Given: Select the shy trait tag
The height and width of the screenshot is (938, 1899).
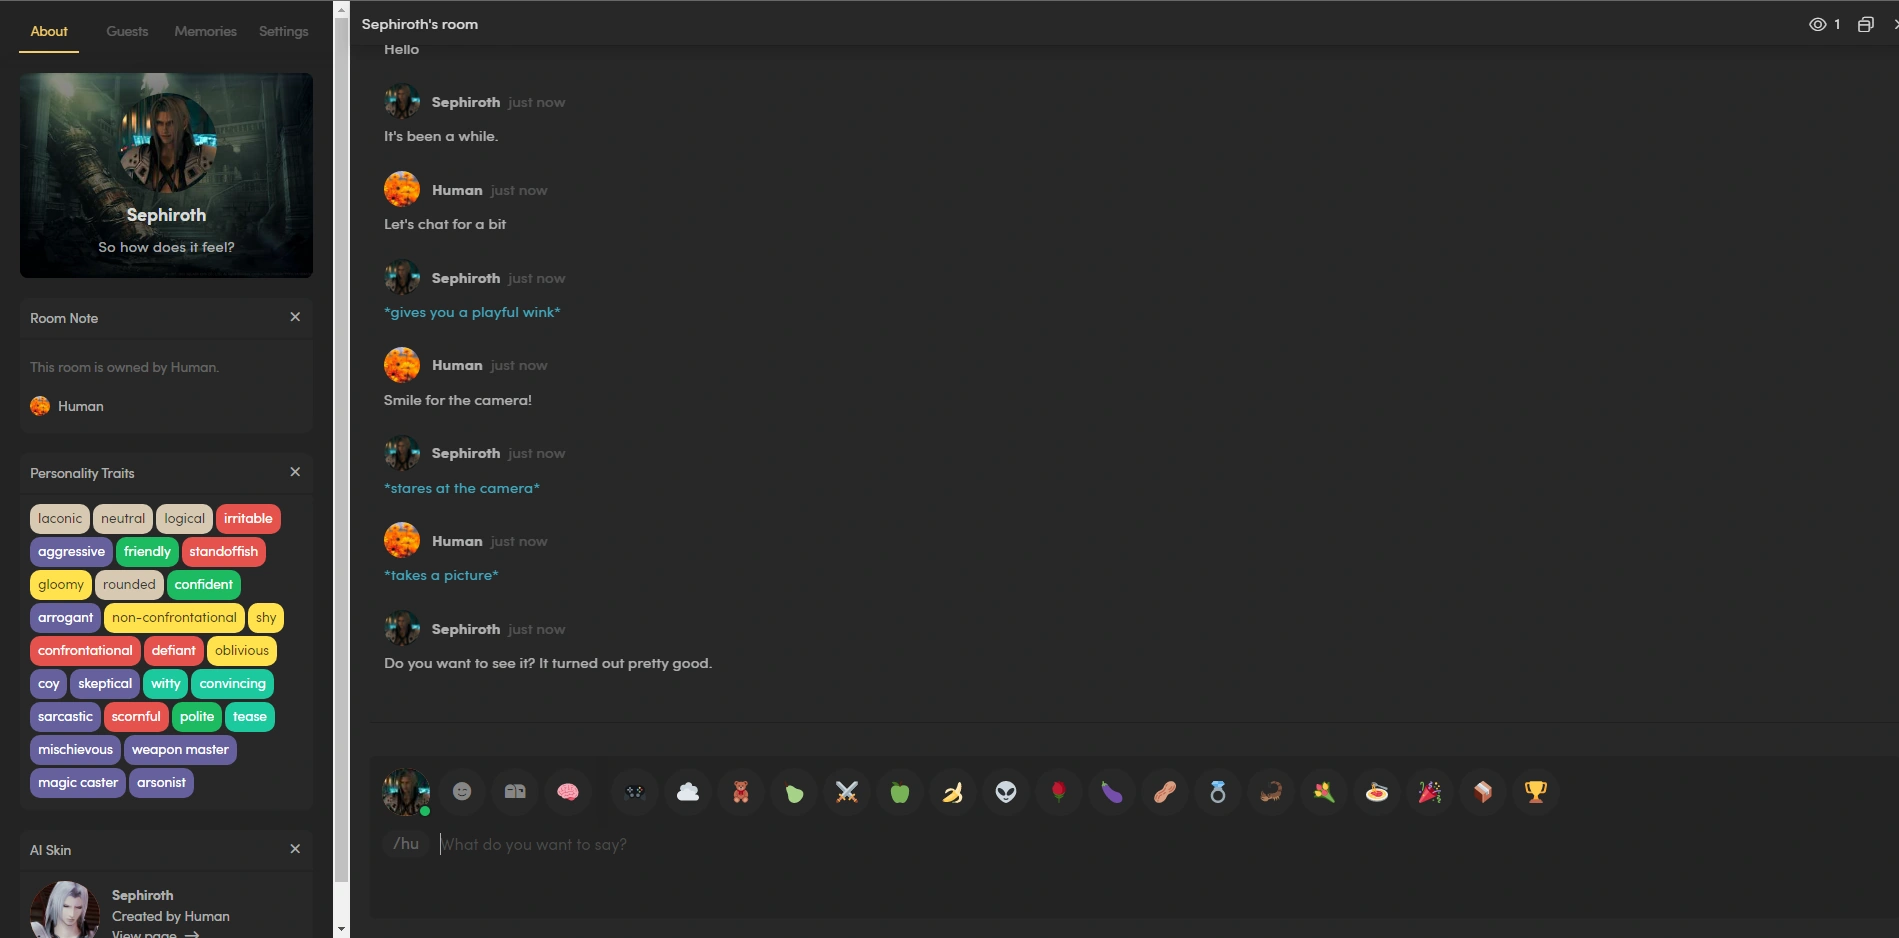Looking at the screenshot, I should 266,618.
